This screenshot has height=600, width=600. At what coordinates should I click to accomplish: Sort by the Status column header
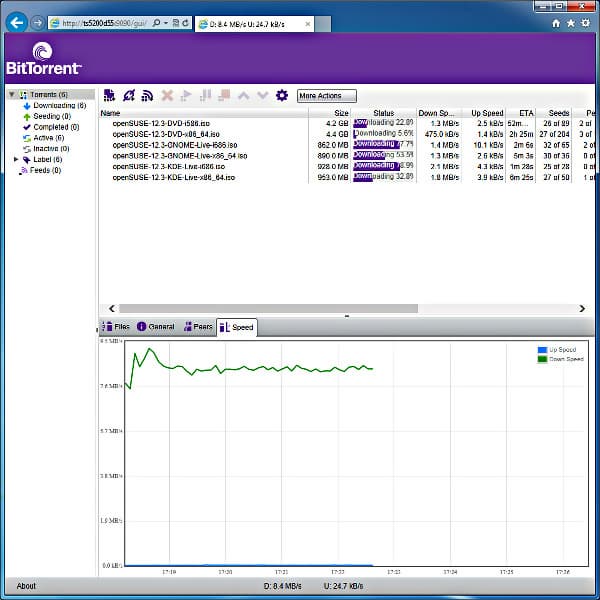point(383,113)
